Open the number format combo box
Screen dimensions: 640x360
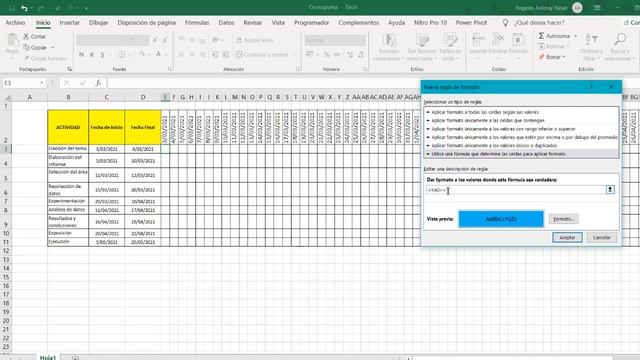(335, 40)
